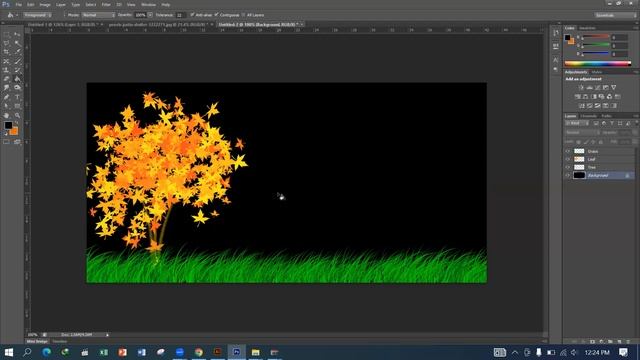
Task: Add a Brightness/Contrast adjustment
Action: pos(581,87)
